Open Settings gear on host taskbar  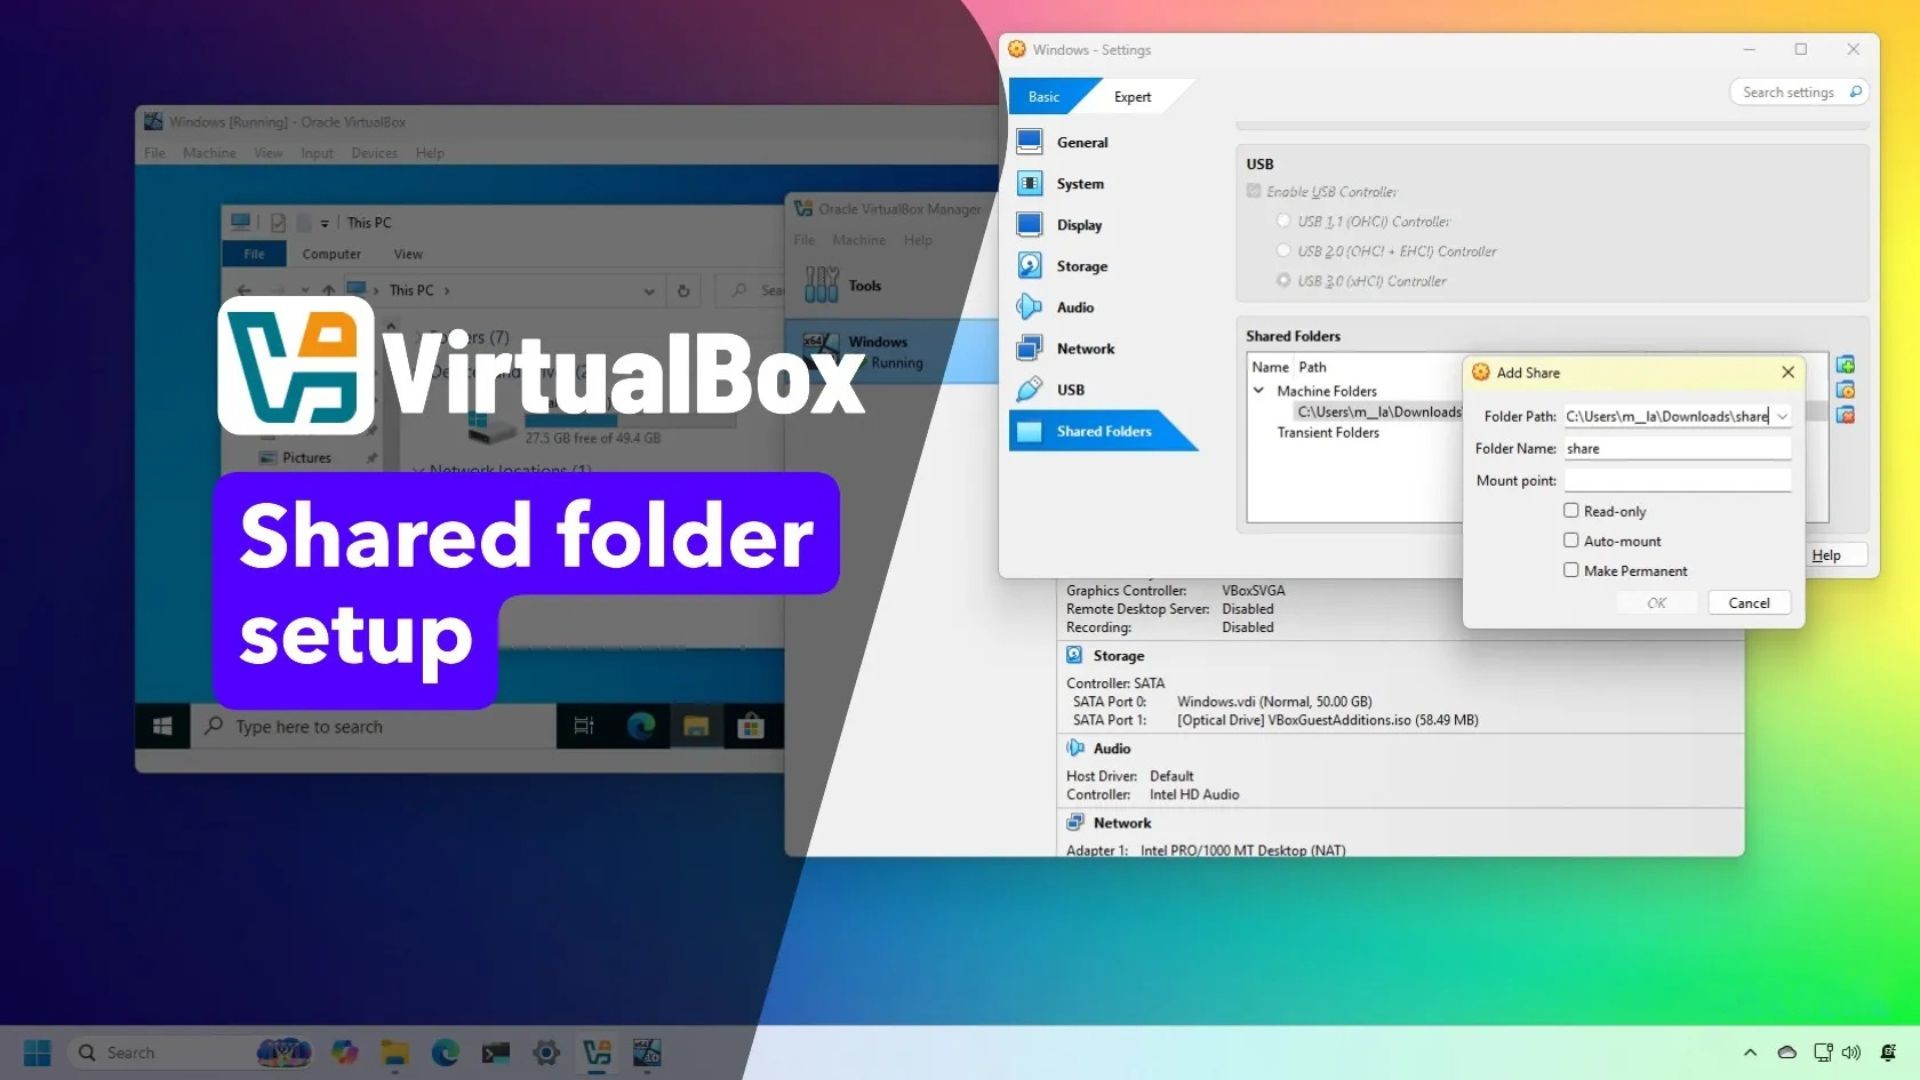click(546, 1052)
